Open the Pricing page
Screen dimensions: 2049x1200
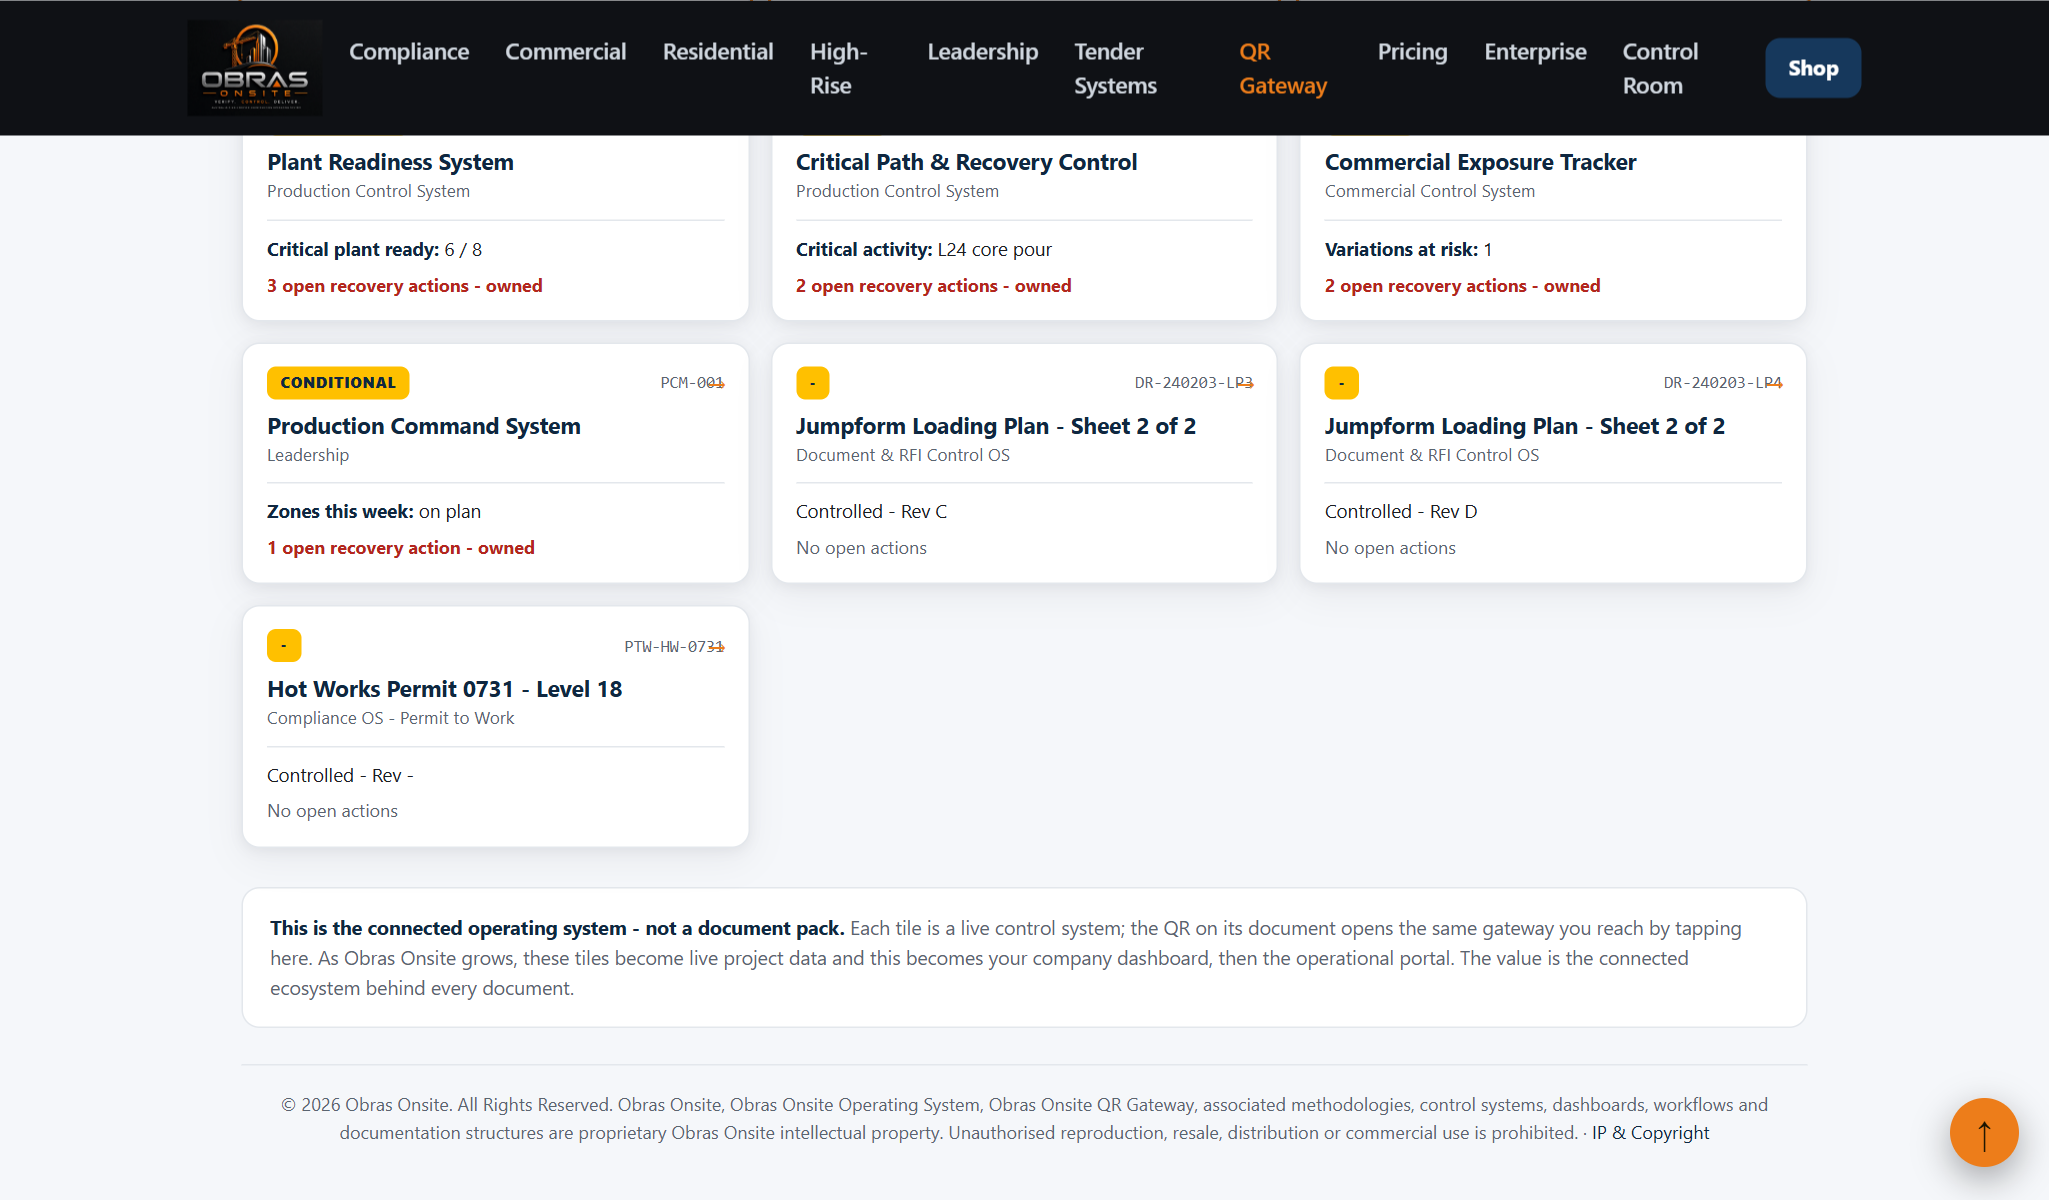point(1412,51)
